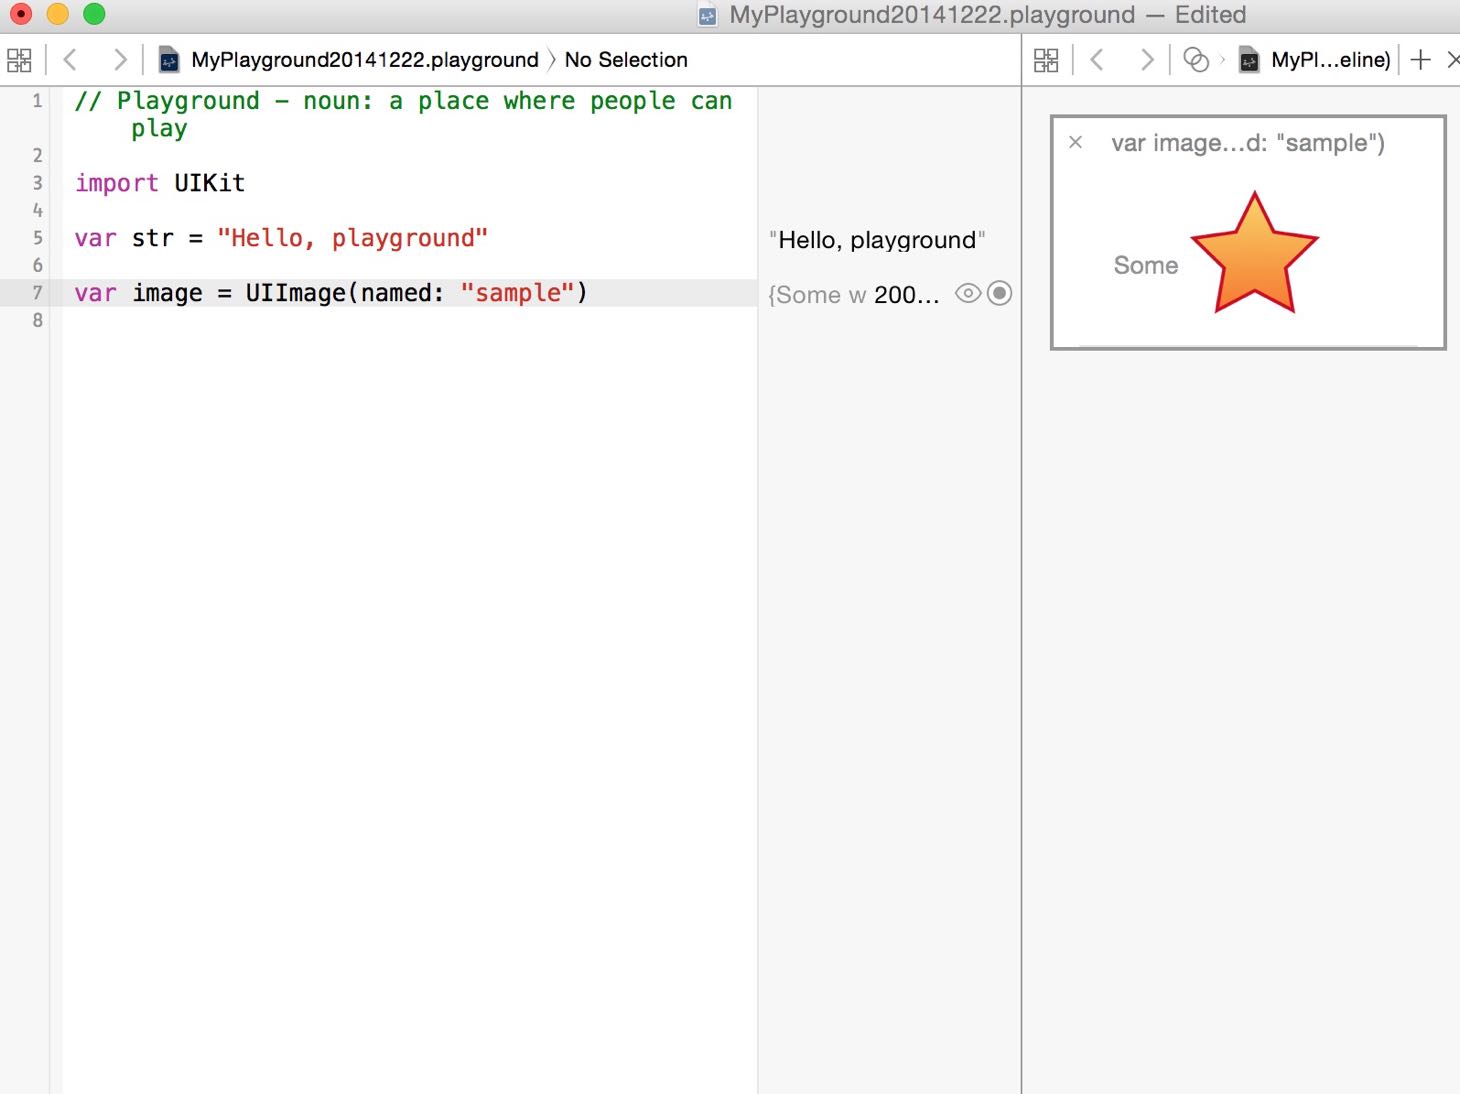Open MyPlayground20141222.playground breadcrumb in main editor

point(365,60)
